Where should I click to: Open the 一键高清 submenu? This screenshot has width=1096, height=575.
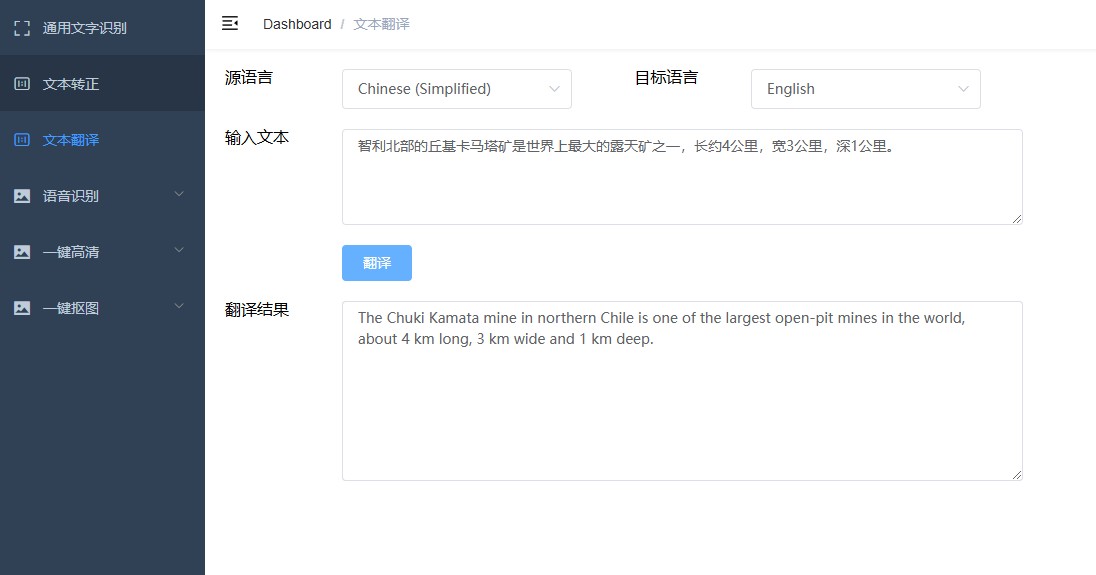(x=102, y=252)
